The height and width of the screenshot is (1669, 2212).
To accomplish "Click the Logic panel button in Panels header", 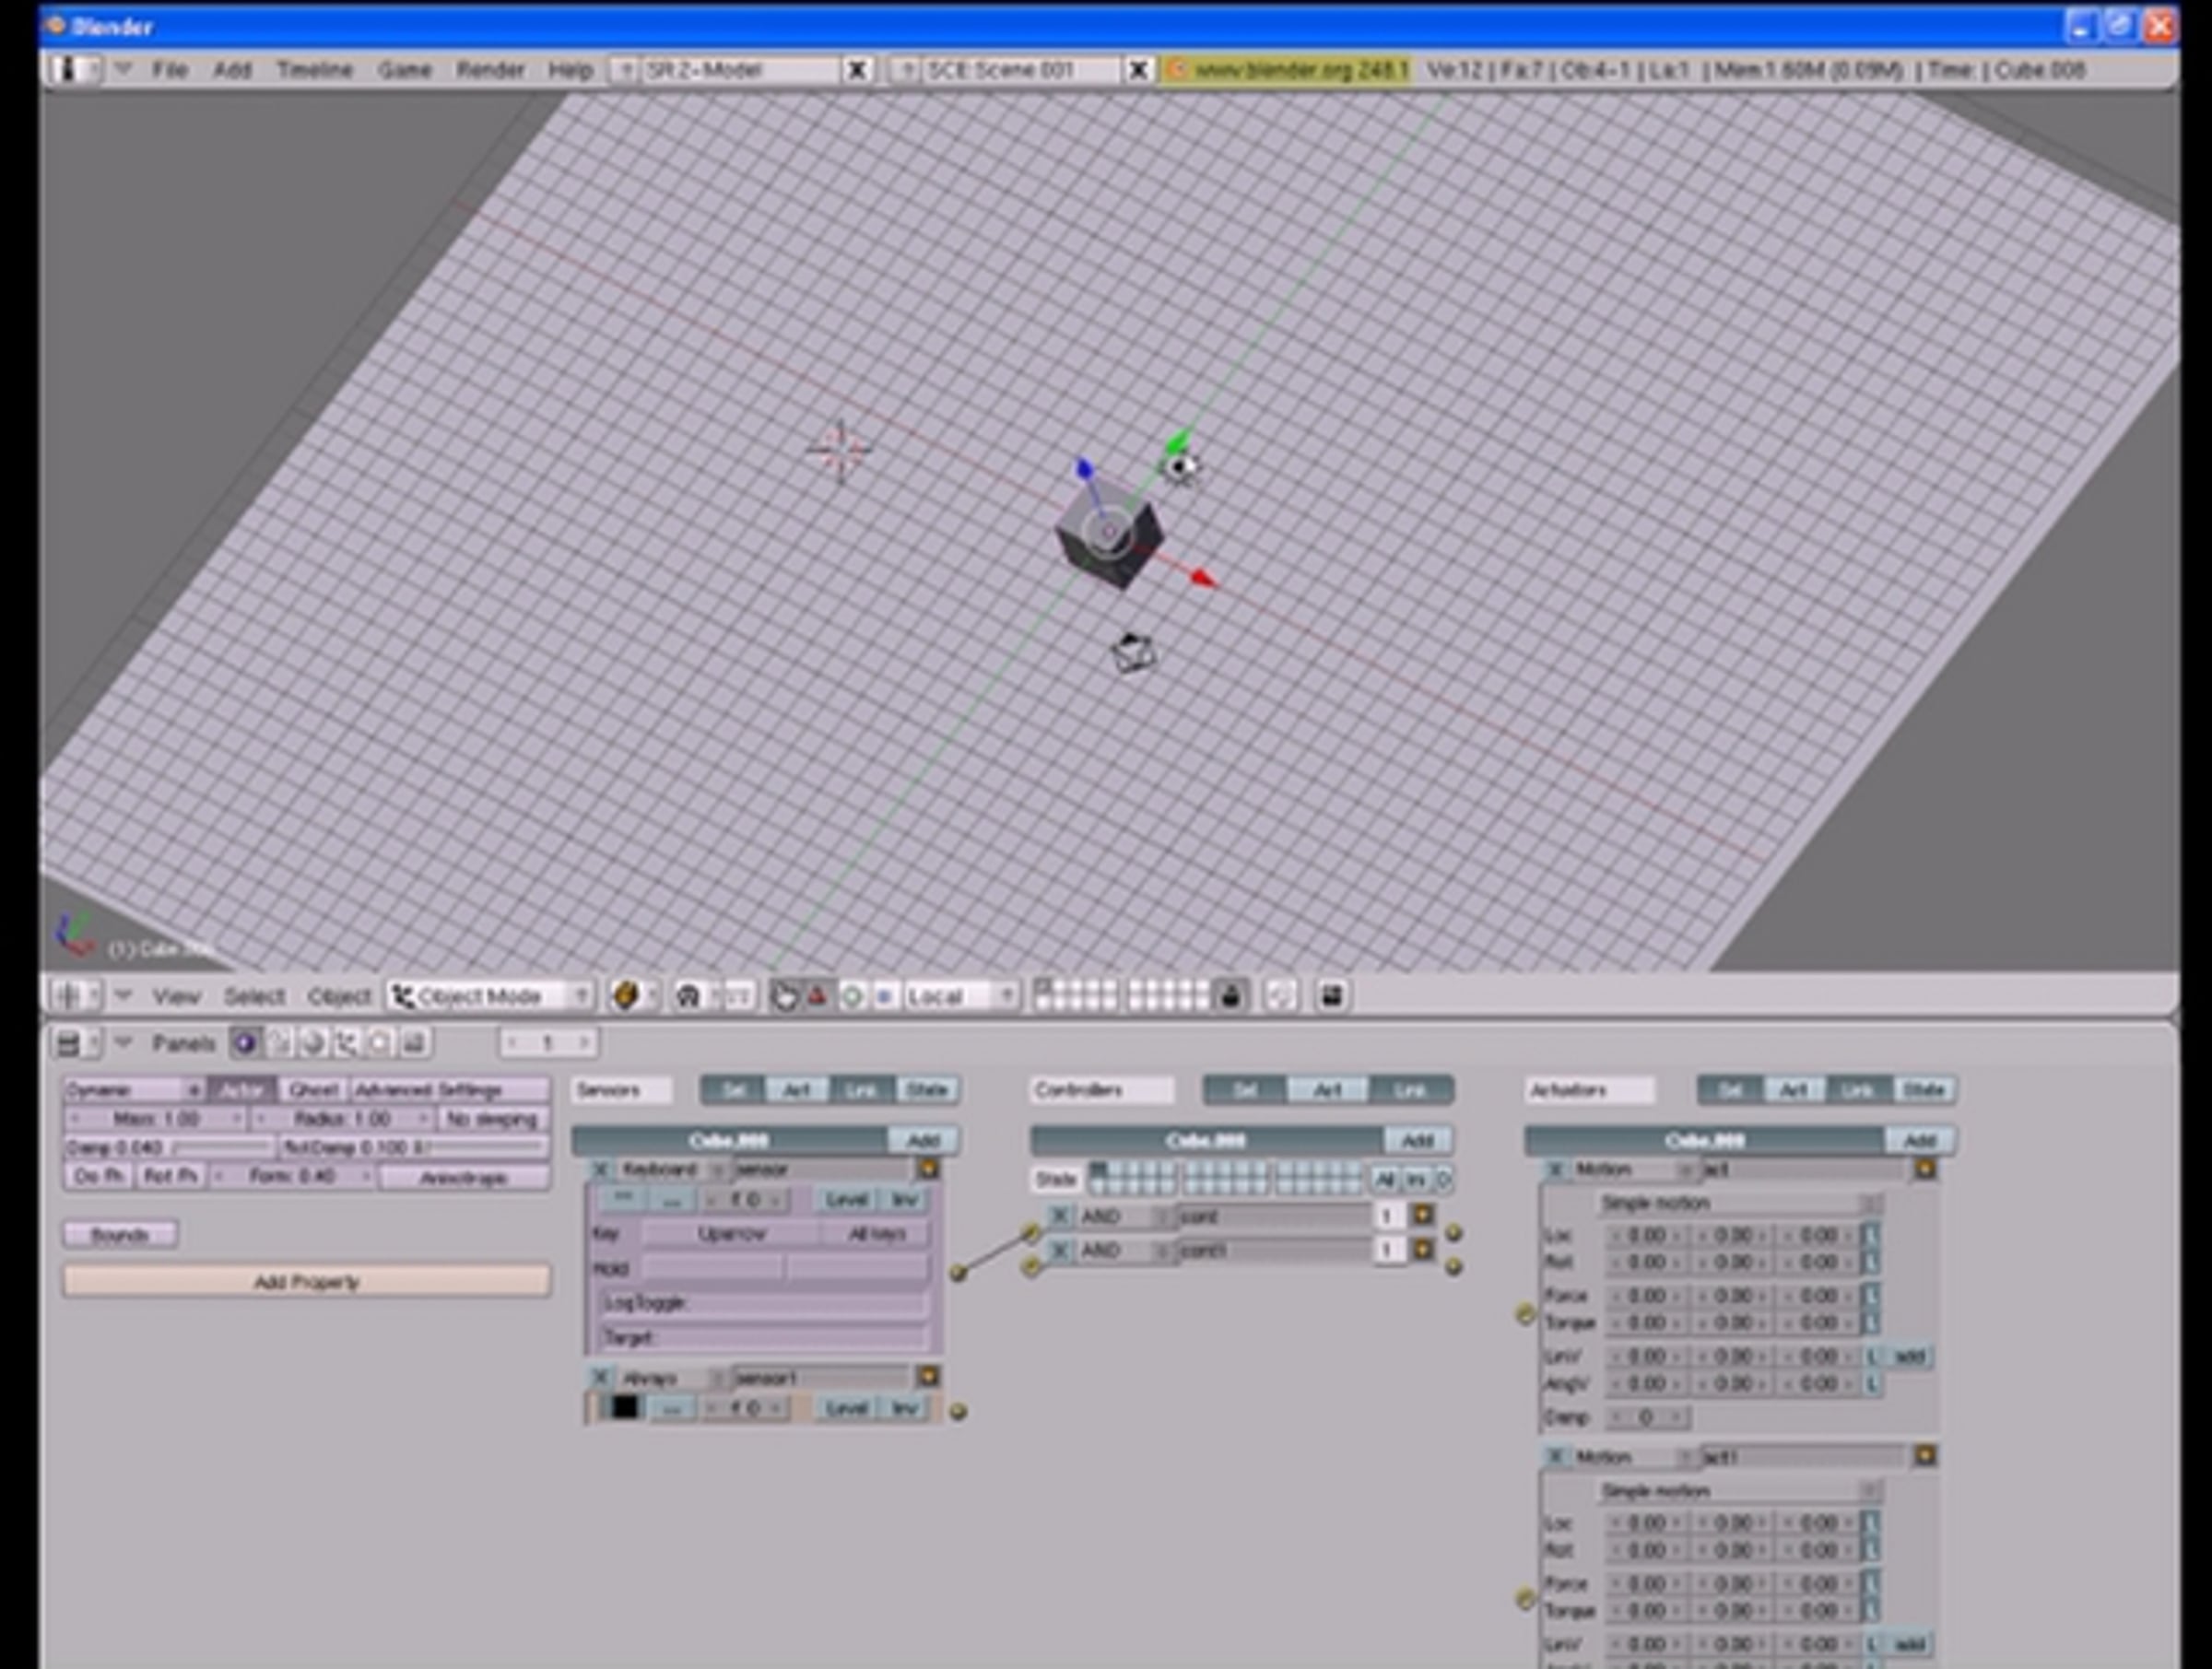I will (x=244, y=1044).
